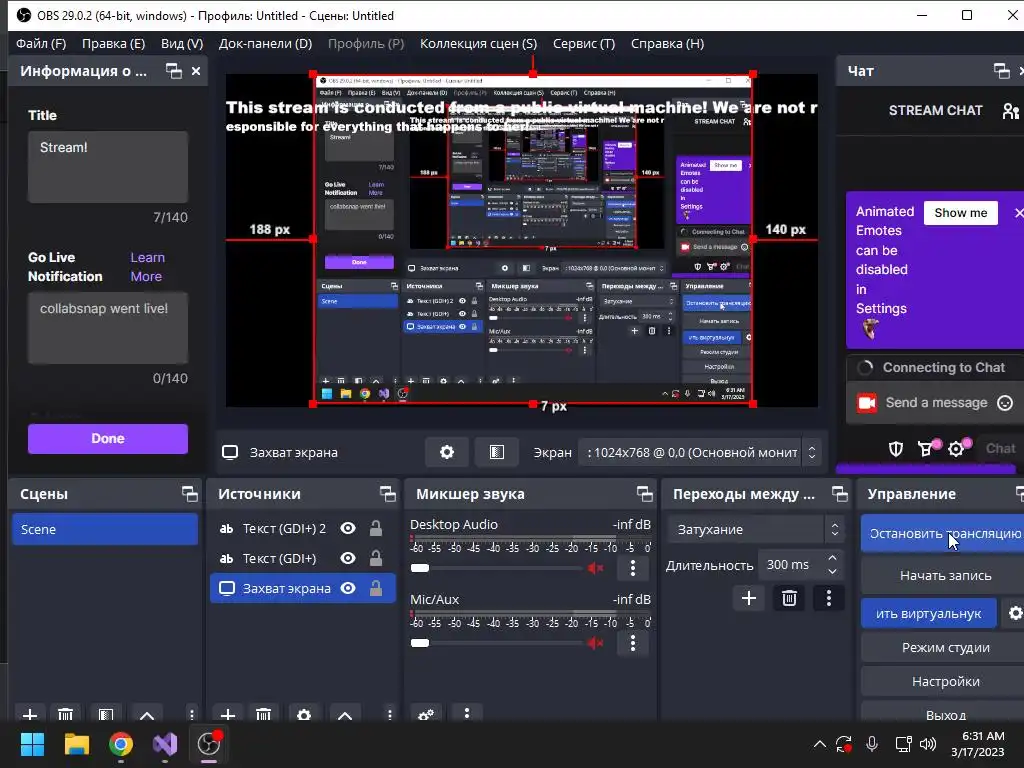The width and height of the screenshot is (1024, 768).
Task: Open scene filters in Scenes toolbar
Action: coord(106,715)
